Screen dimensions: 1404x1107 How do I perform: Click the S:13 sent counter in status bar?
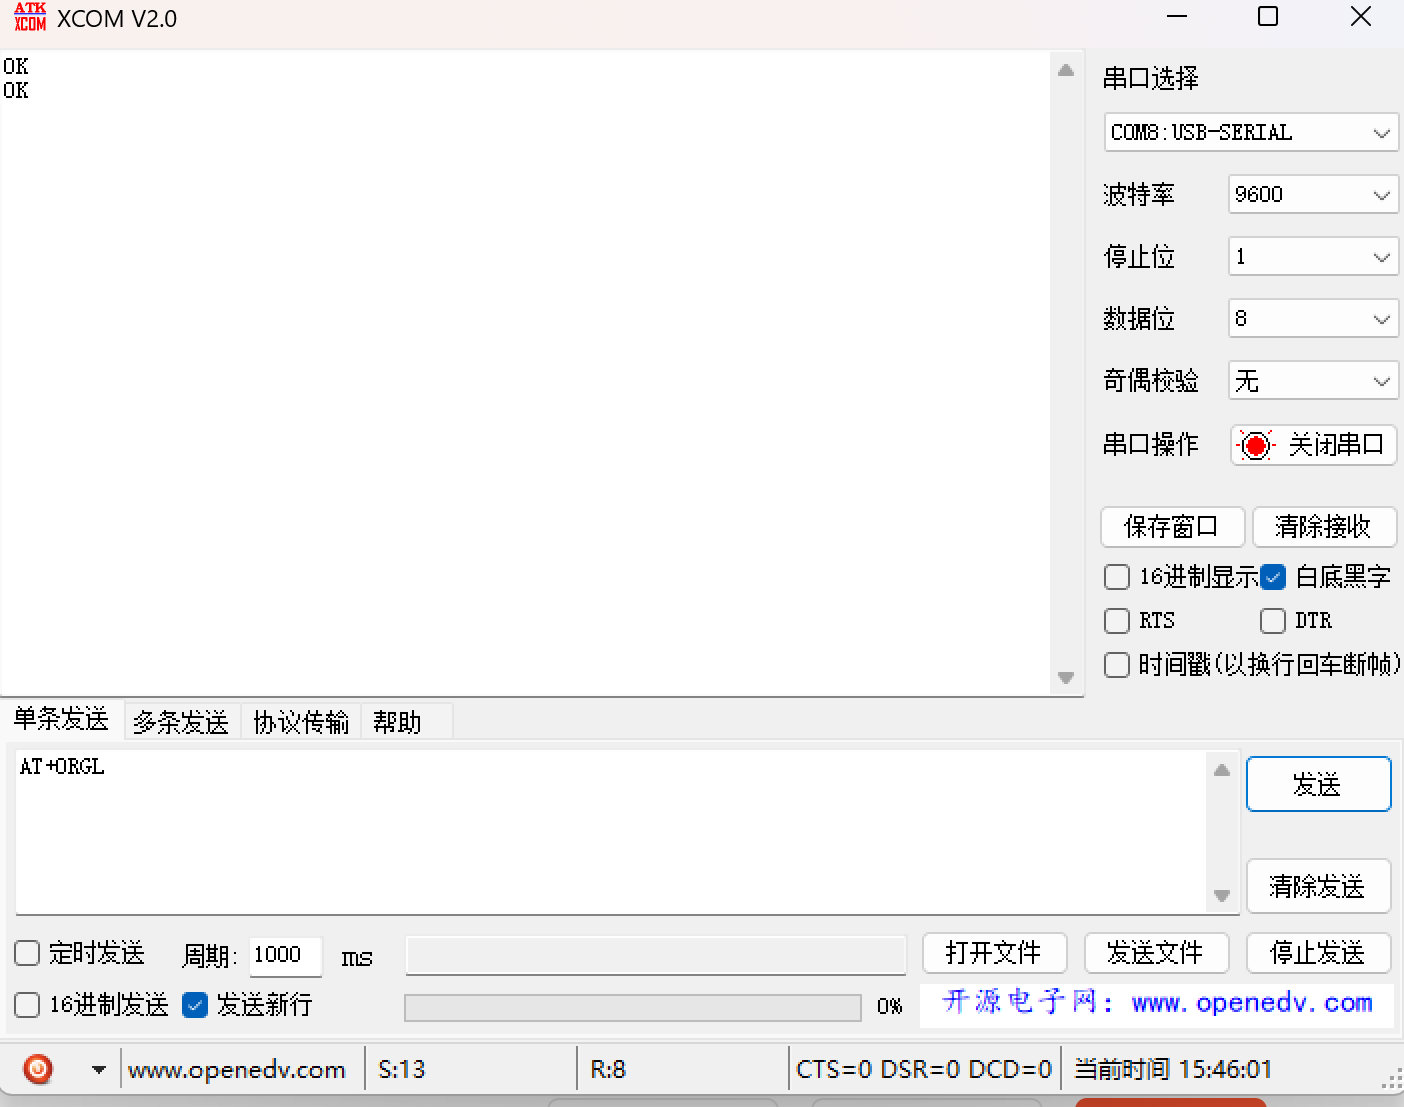pos(402,1070)
